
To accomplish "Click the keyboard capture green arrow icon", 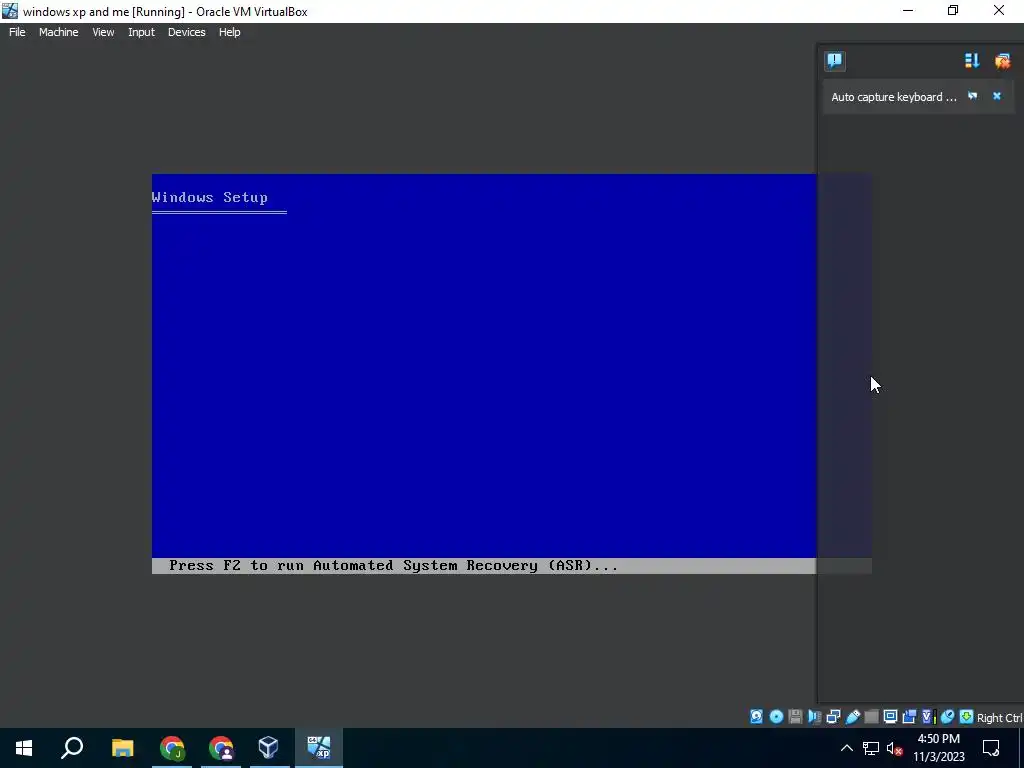I will coord(967,716).
